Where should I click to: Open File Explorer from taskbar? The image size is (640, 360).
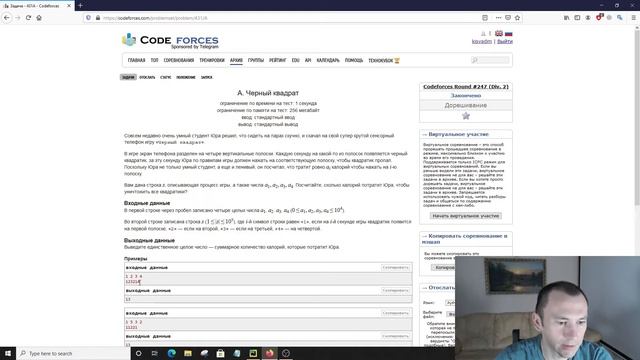pos(188,353)
